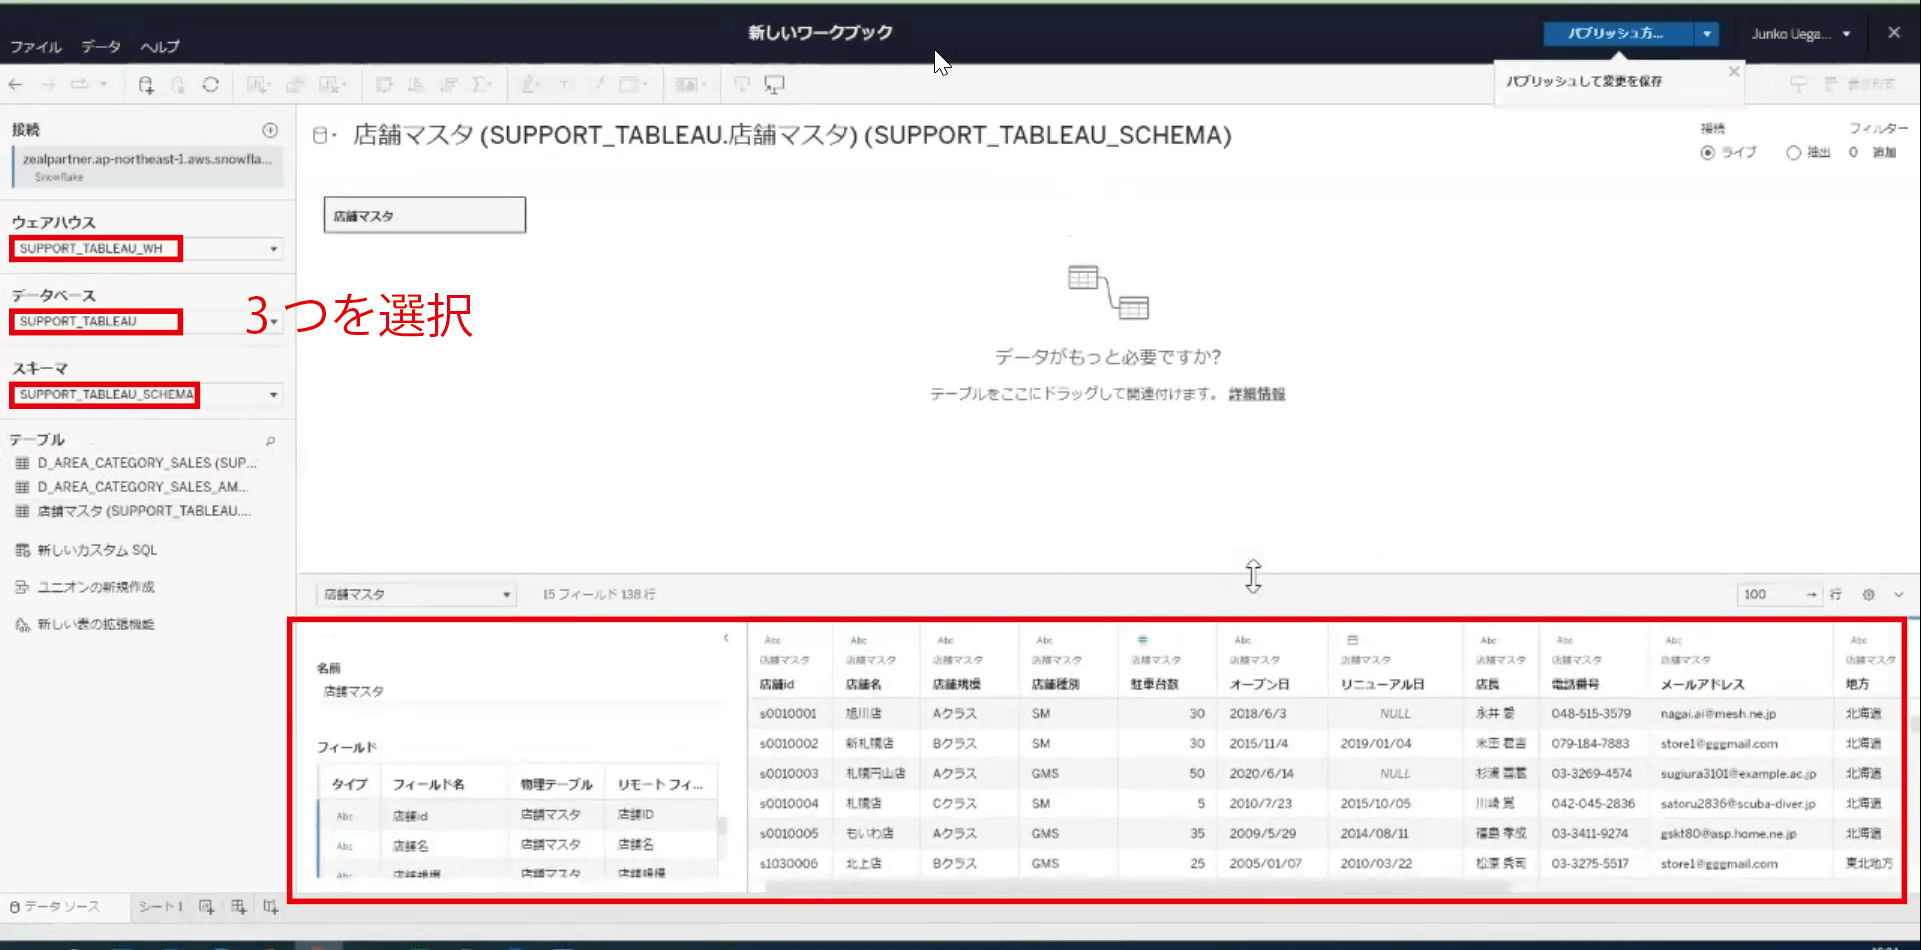
Task: Open the データ menu
Action: tap(101, 47)
